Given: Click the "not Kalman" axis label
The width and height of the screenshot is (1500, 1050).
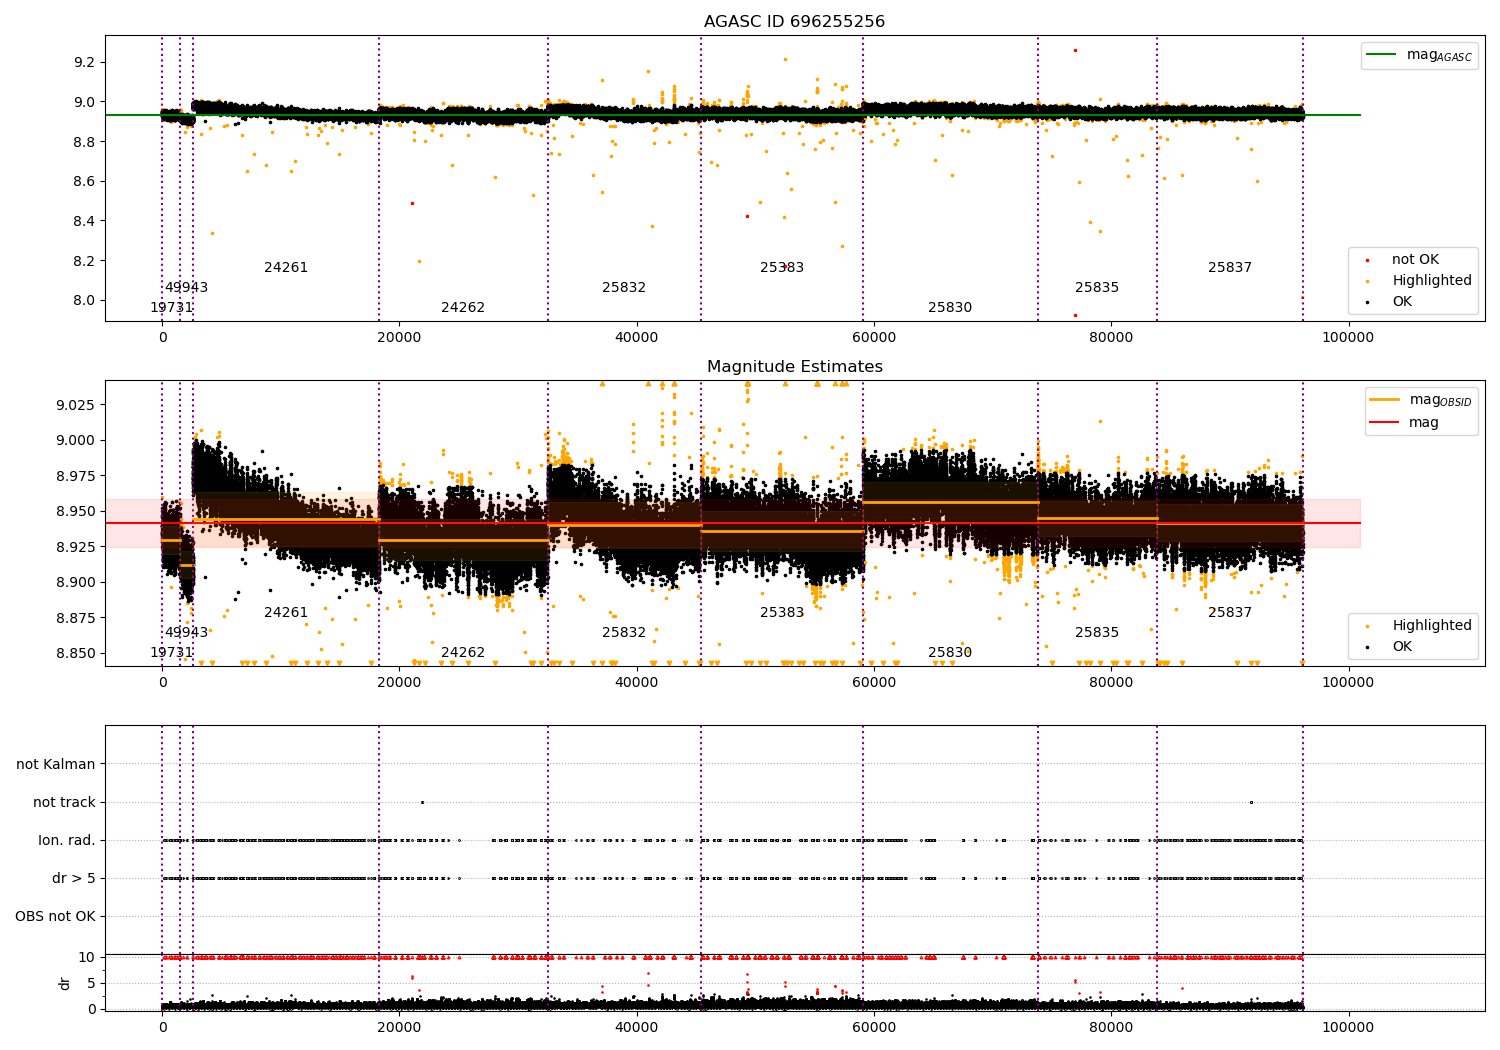Looking at the screenshot, I should click(56, 764).
